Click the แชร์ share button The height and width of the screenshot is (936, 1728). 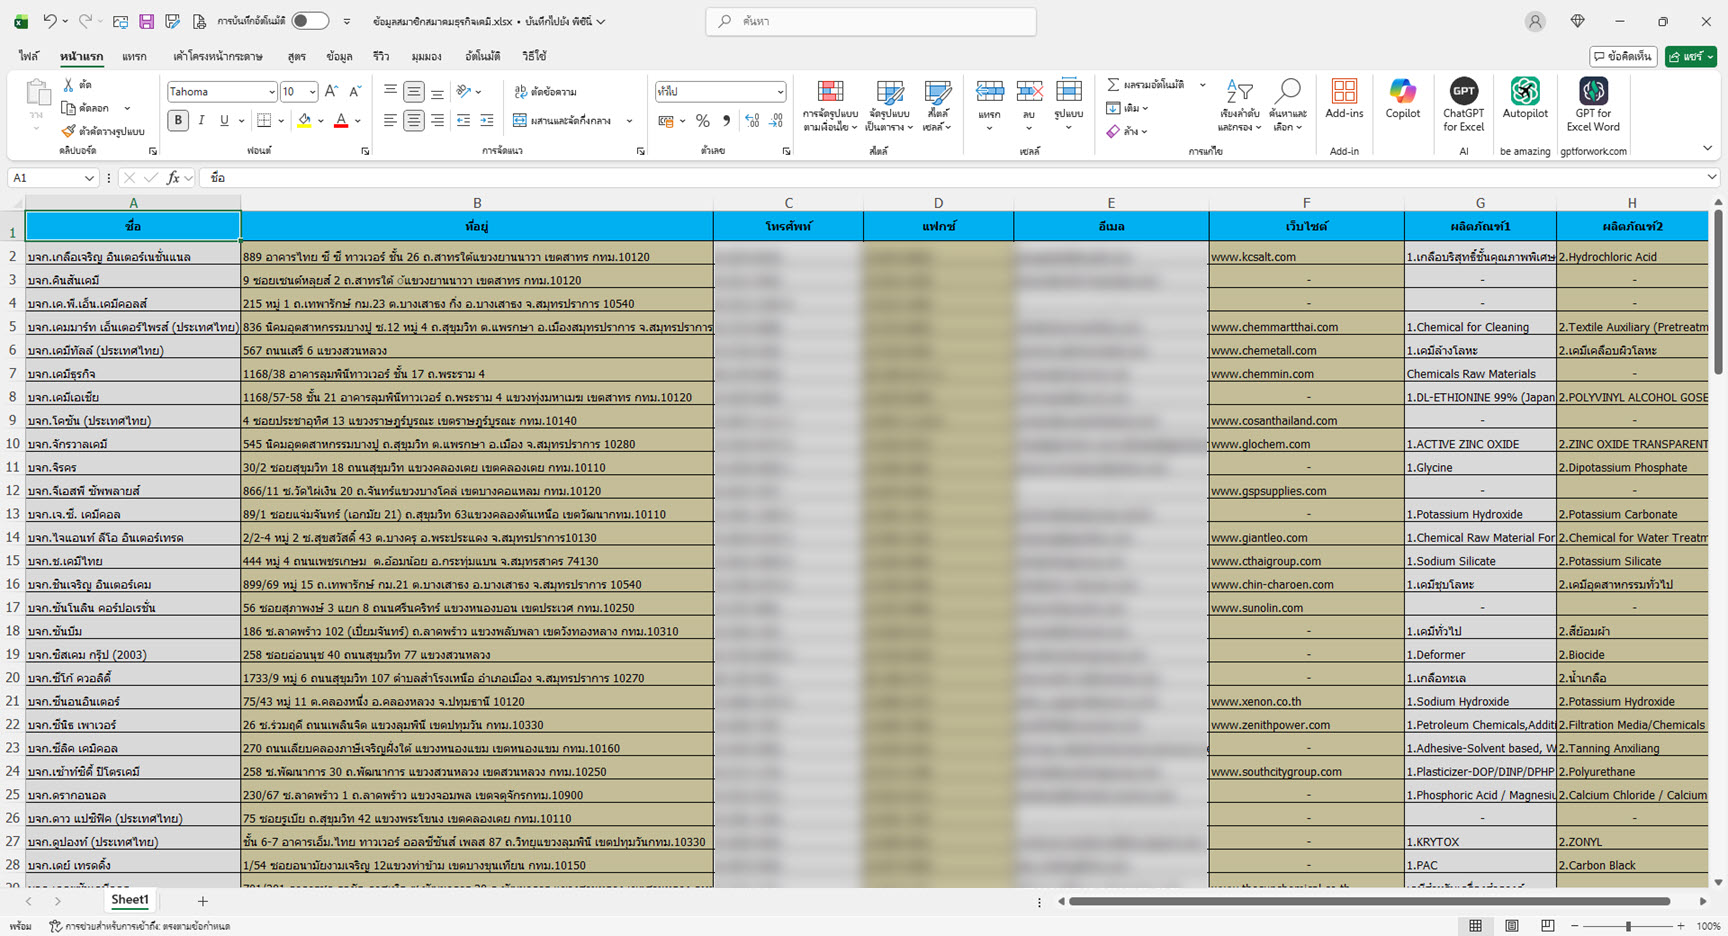(1690, 57)
